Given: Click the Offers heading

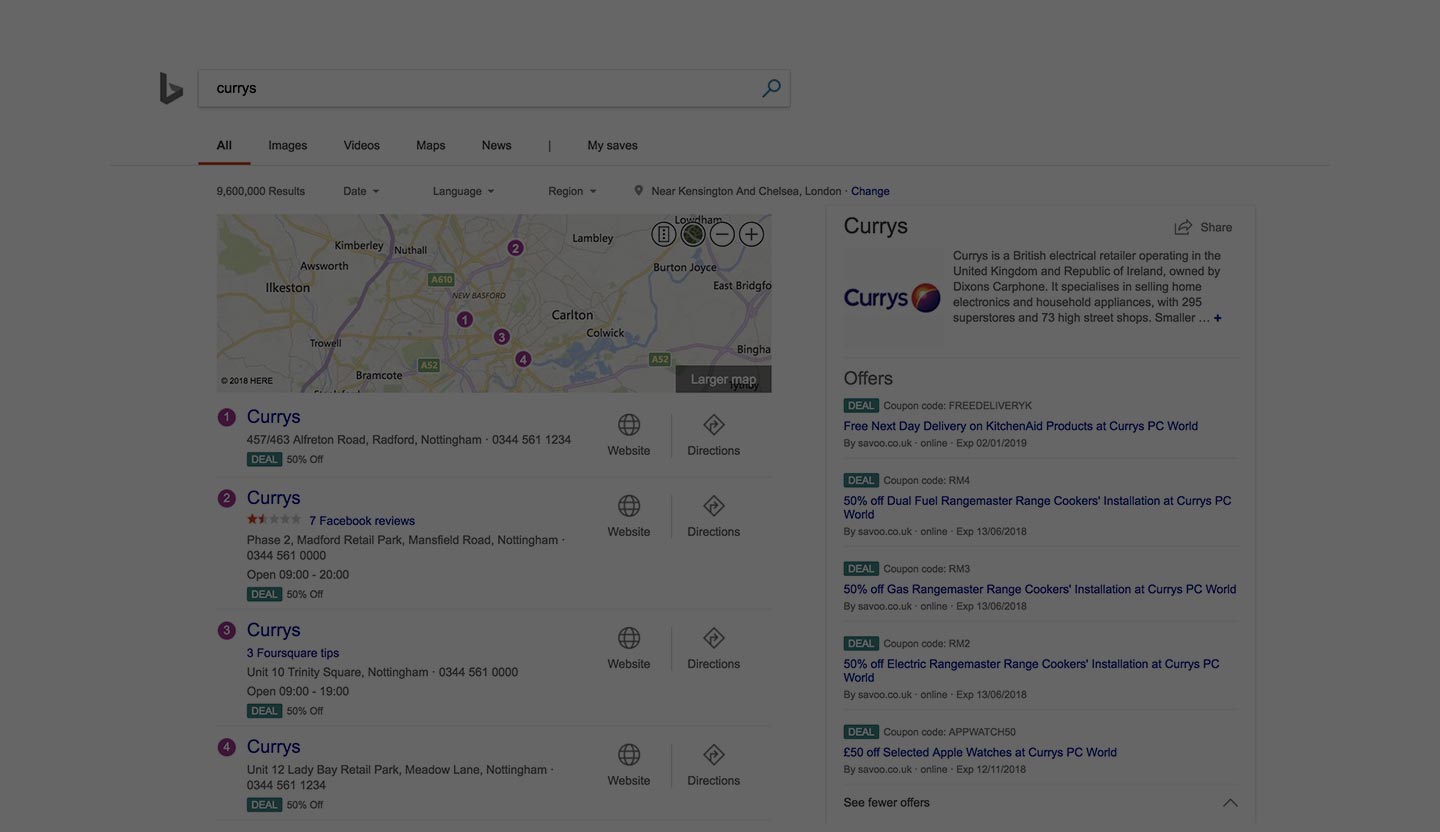Looking at the screenshot, I should (868, 379).
